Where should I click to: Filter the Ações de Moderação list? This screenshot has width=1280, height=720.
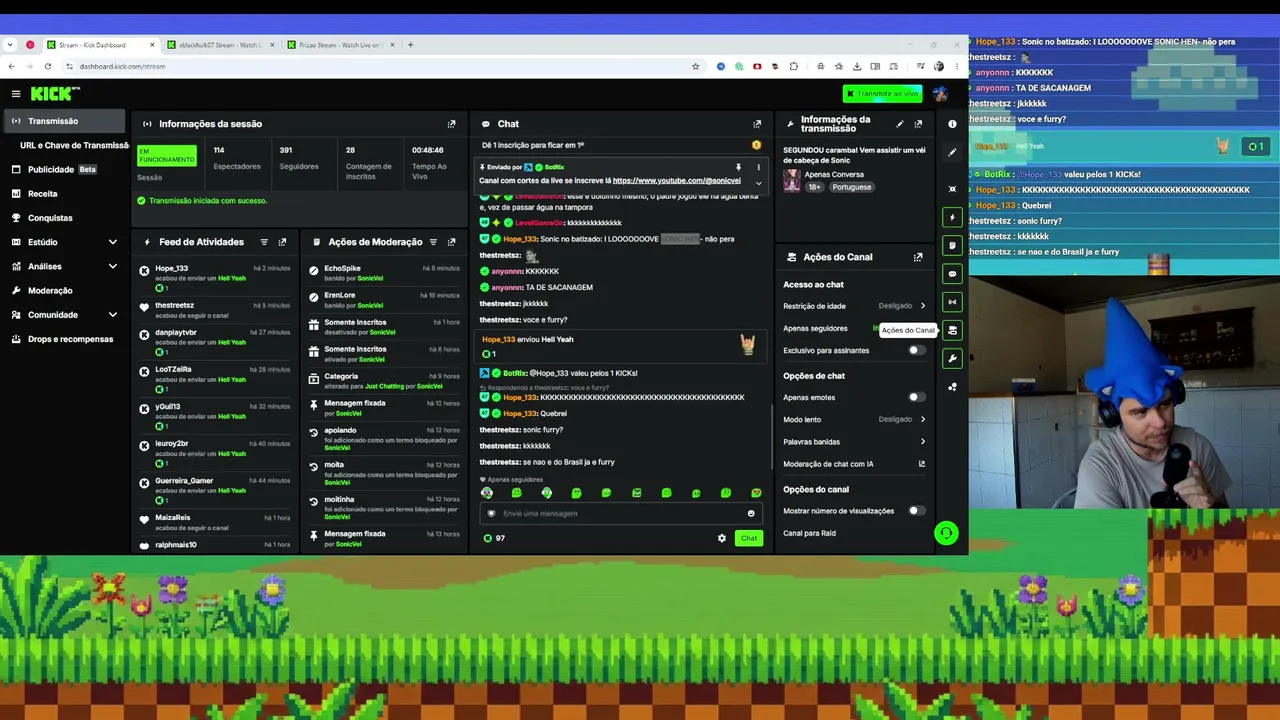point(433,242)
